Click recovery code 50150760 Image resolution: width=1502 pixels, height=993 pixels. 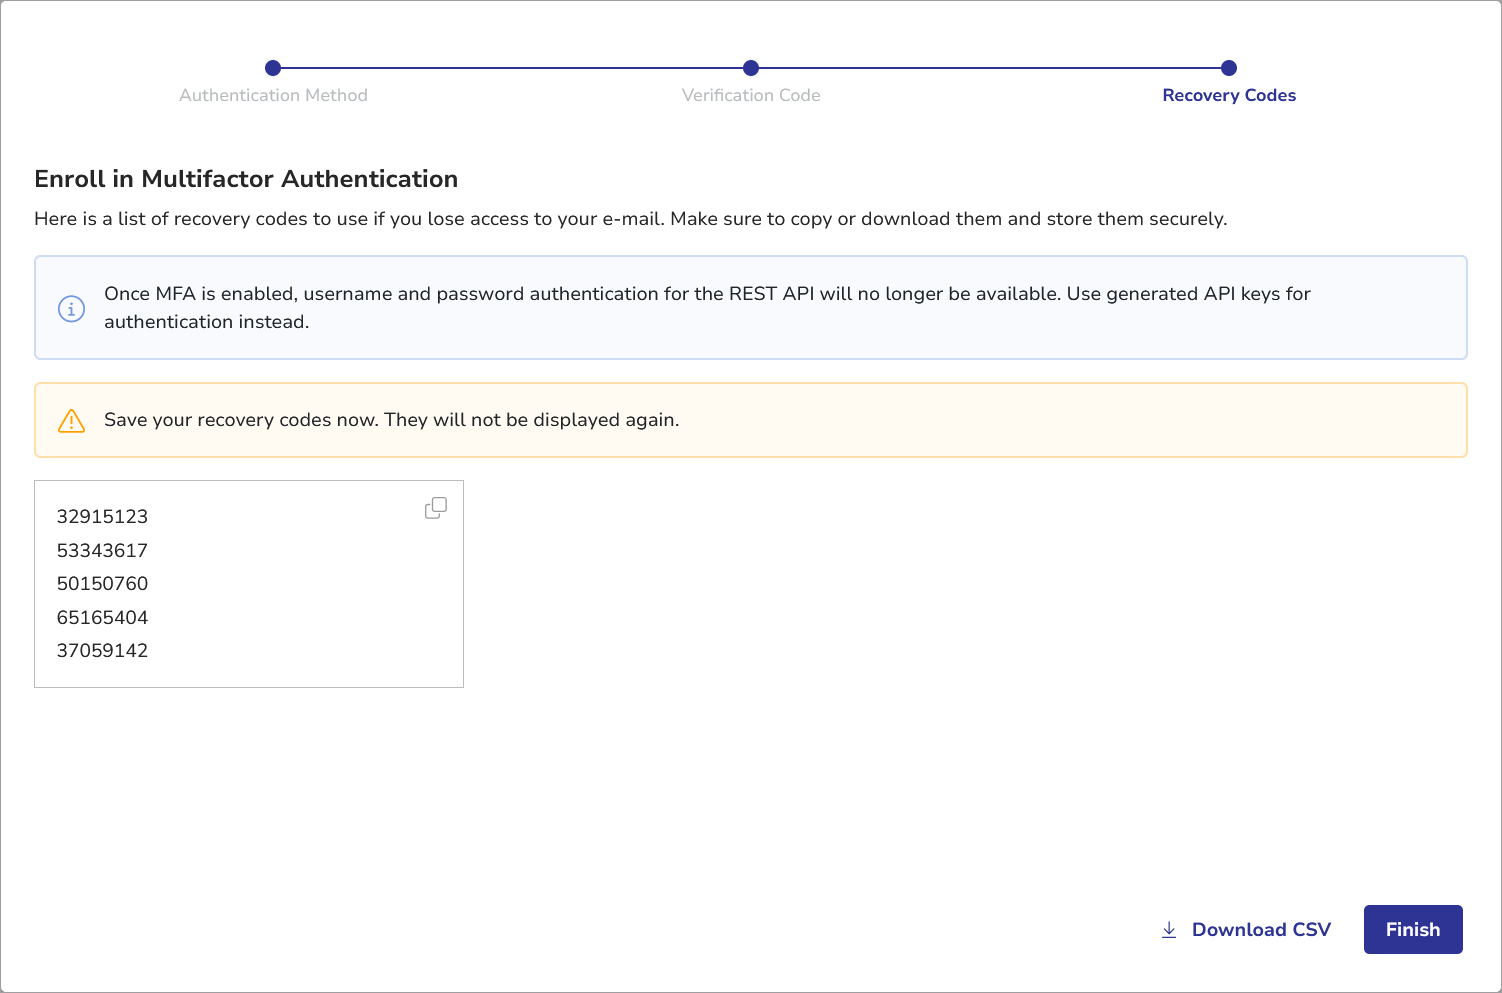click(x=102, y=584)
